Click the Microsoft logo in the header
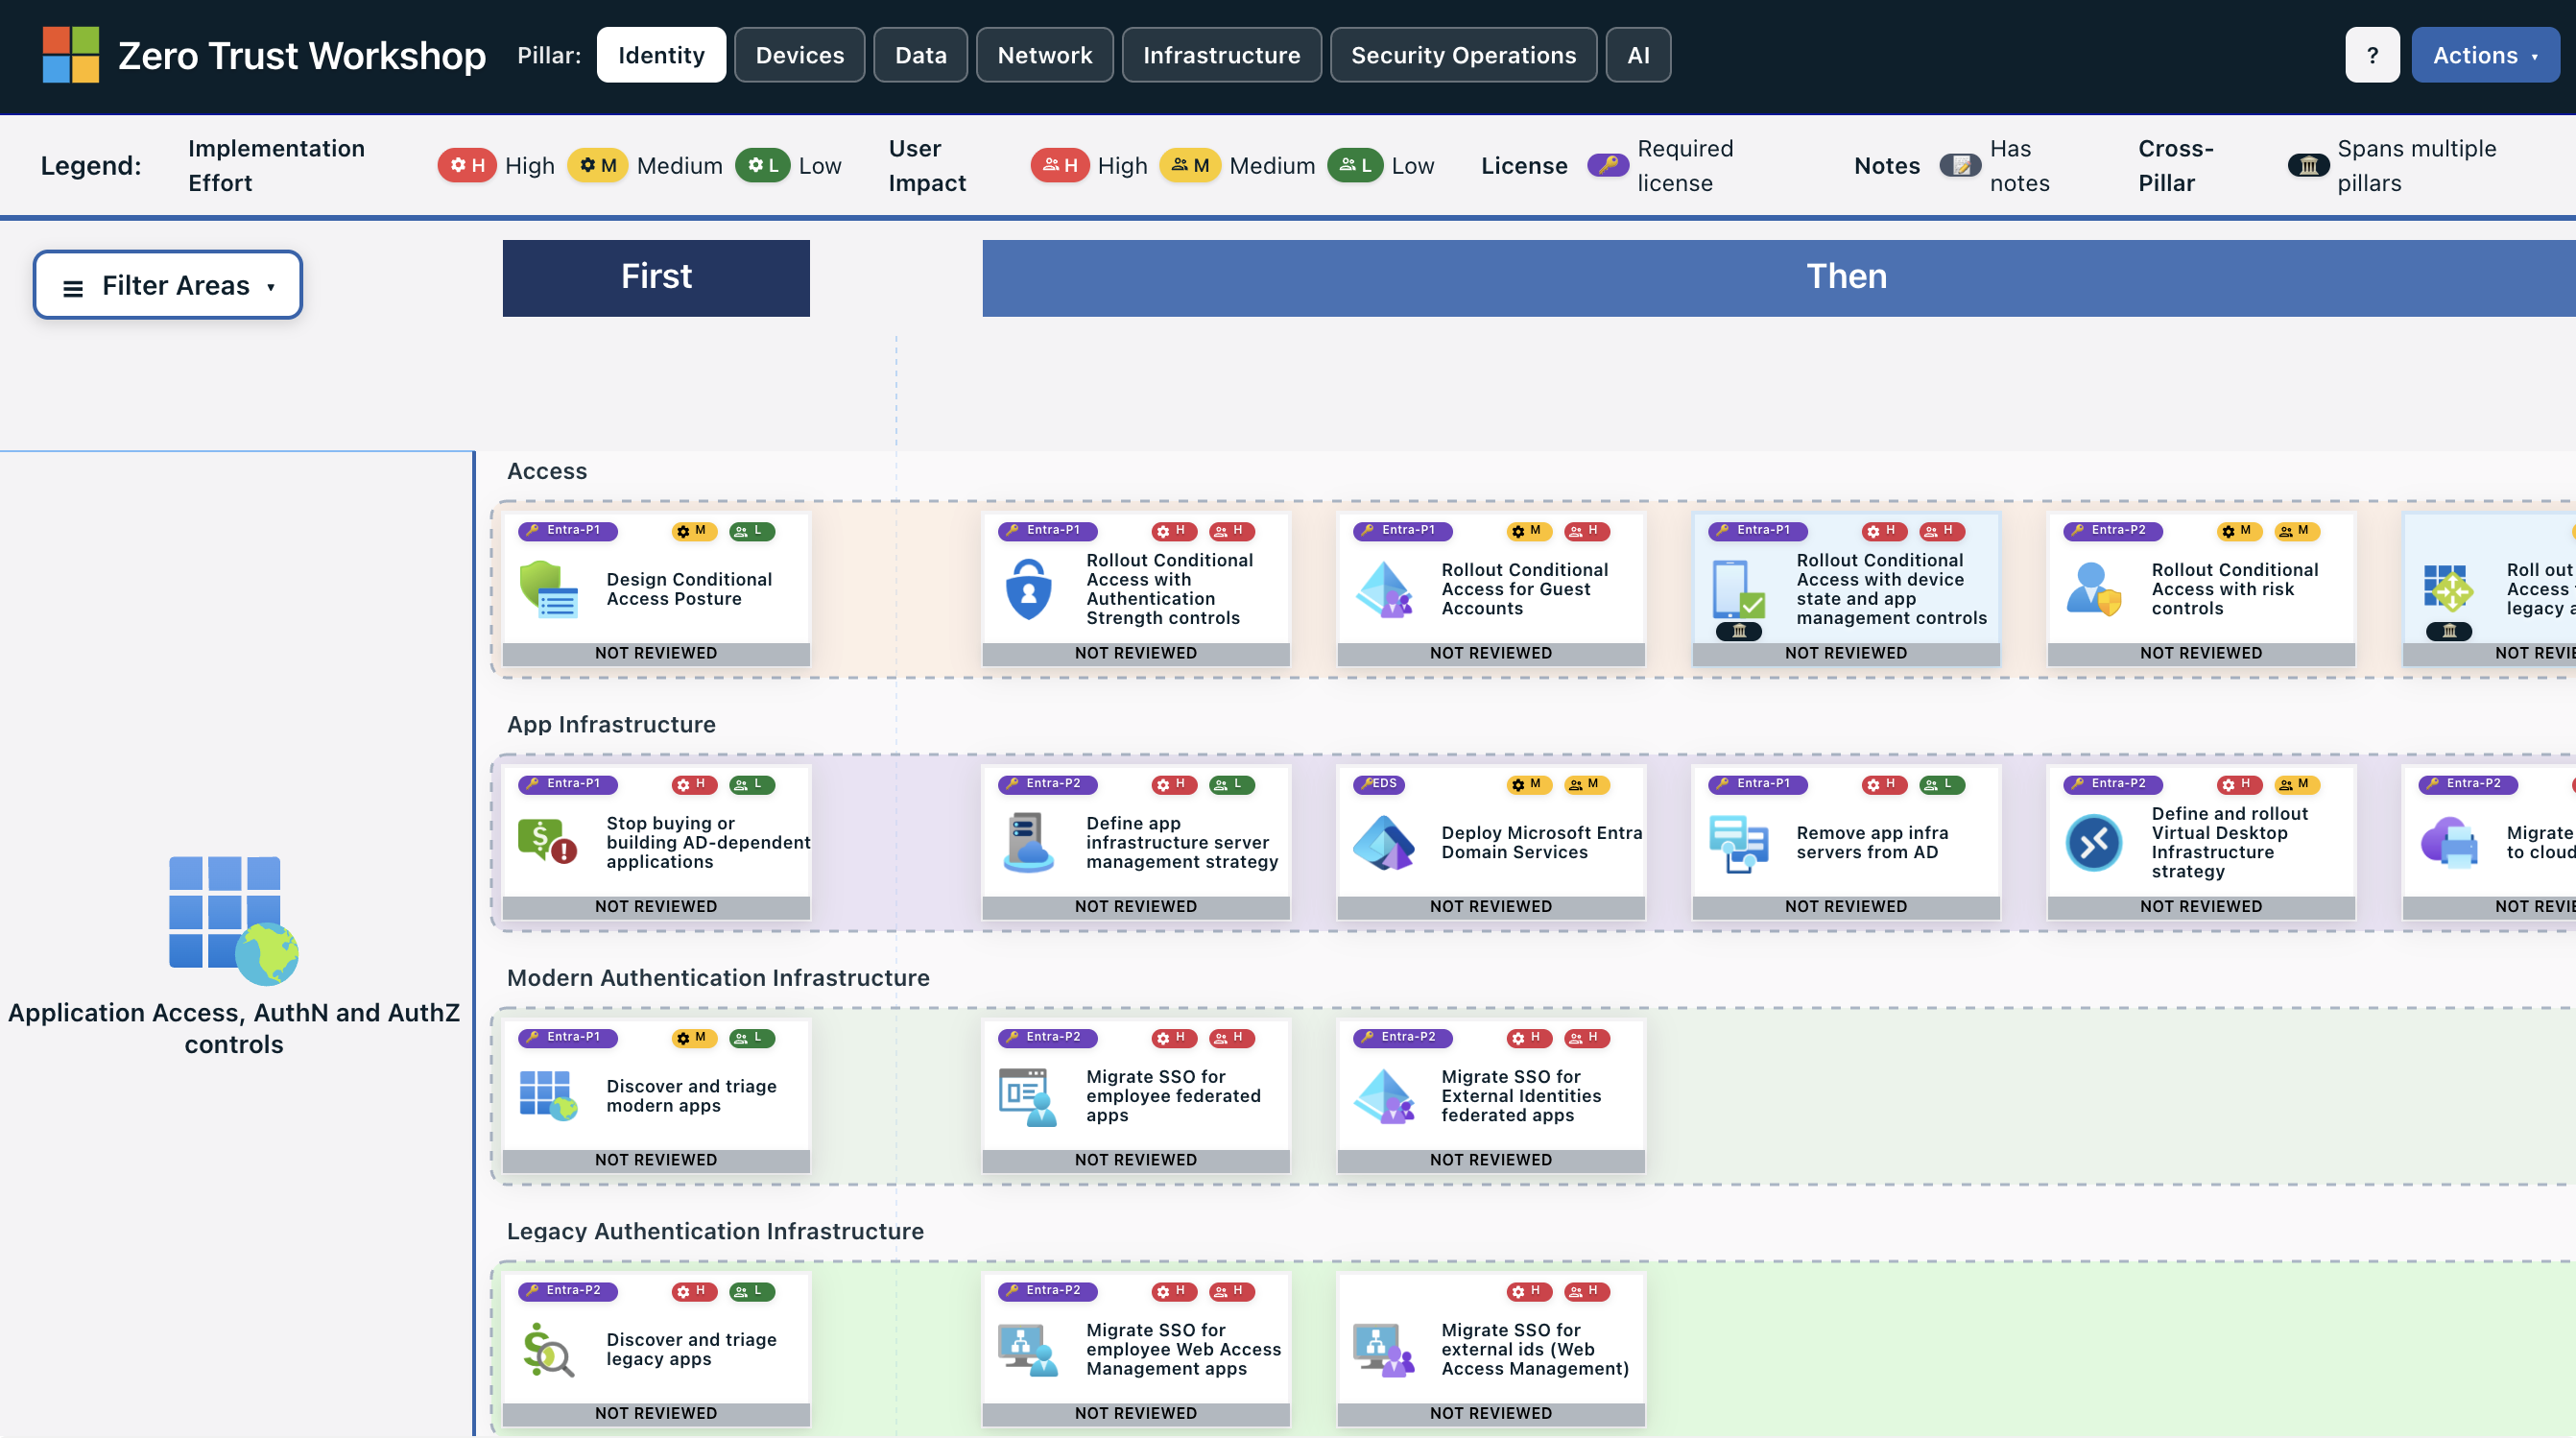Image resolution: width=2576 pixels, height=1438 pixels. pyautogui.click(x=71, y=54)
